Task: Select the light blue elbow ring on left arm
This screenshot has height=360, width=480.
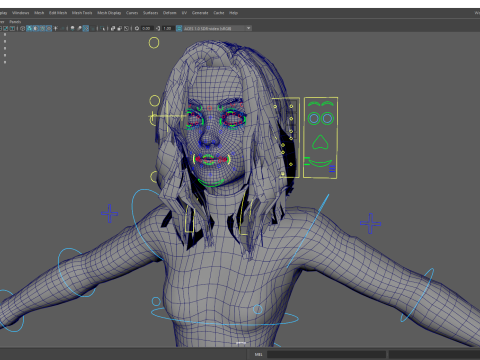Action: (x=417, y=295)
